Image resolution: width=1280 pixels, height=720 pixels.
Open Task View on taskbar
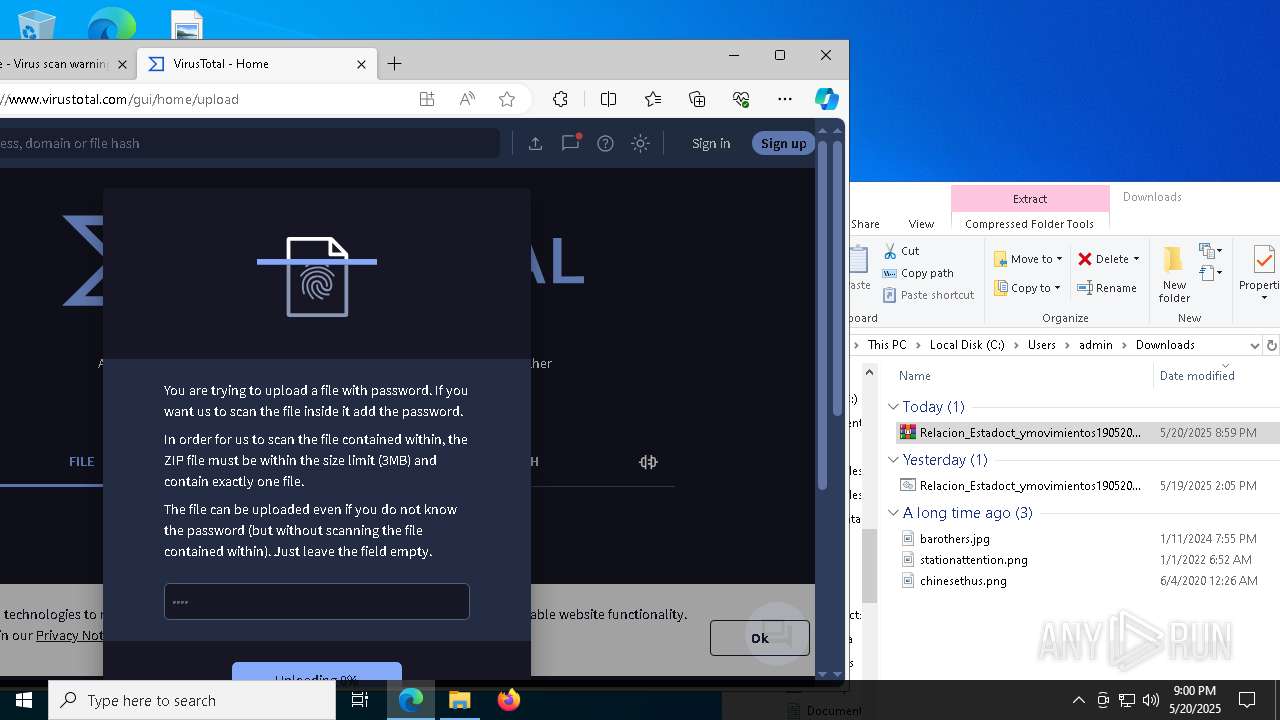[x=360, y=700]
